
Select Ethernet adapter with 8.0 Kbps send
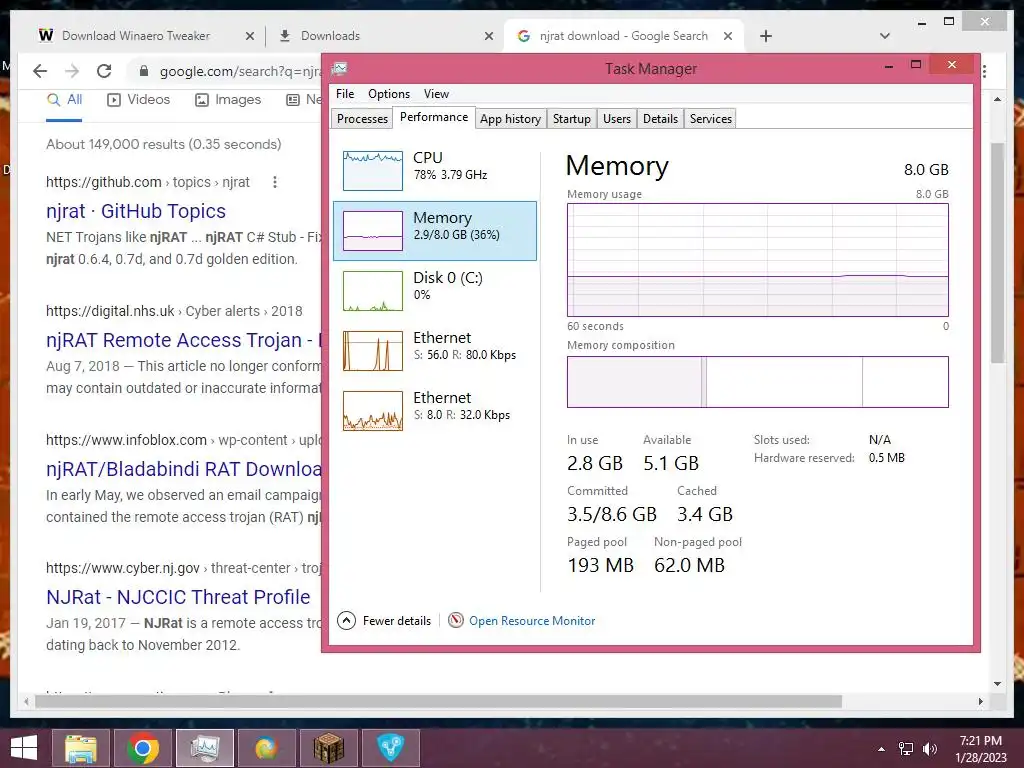[435, 411]
